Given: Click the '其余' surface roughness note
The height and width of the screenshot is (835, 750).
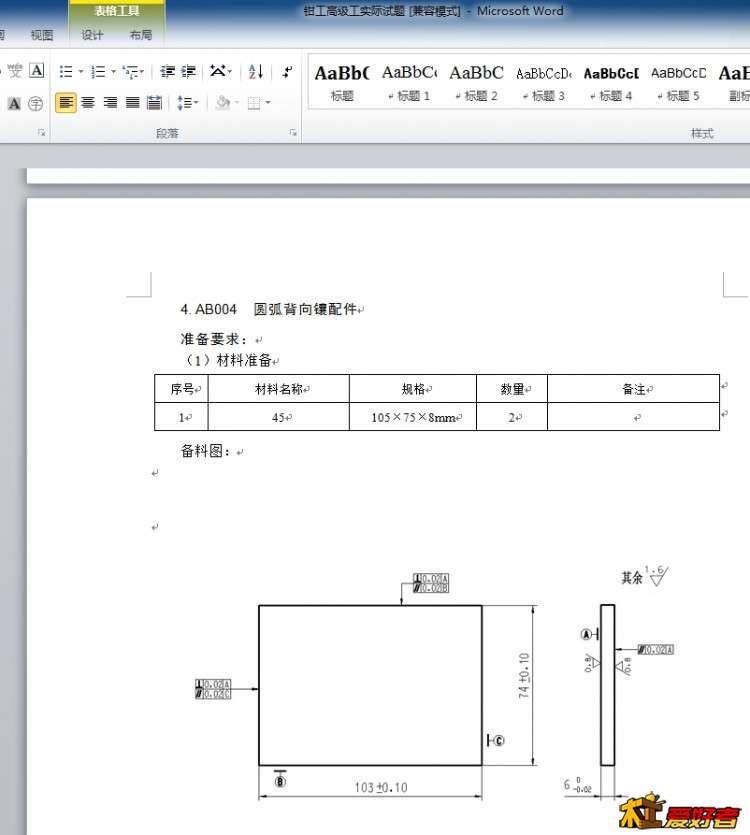Looking at the screenshot, I should pos(632,577).
